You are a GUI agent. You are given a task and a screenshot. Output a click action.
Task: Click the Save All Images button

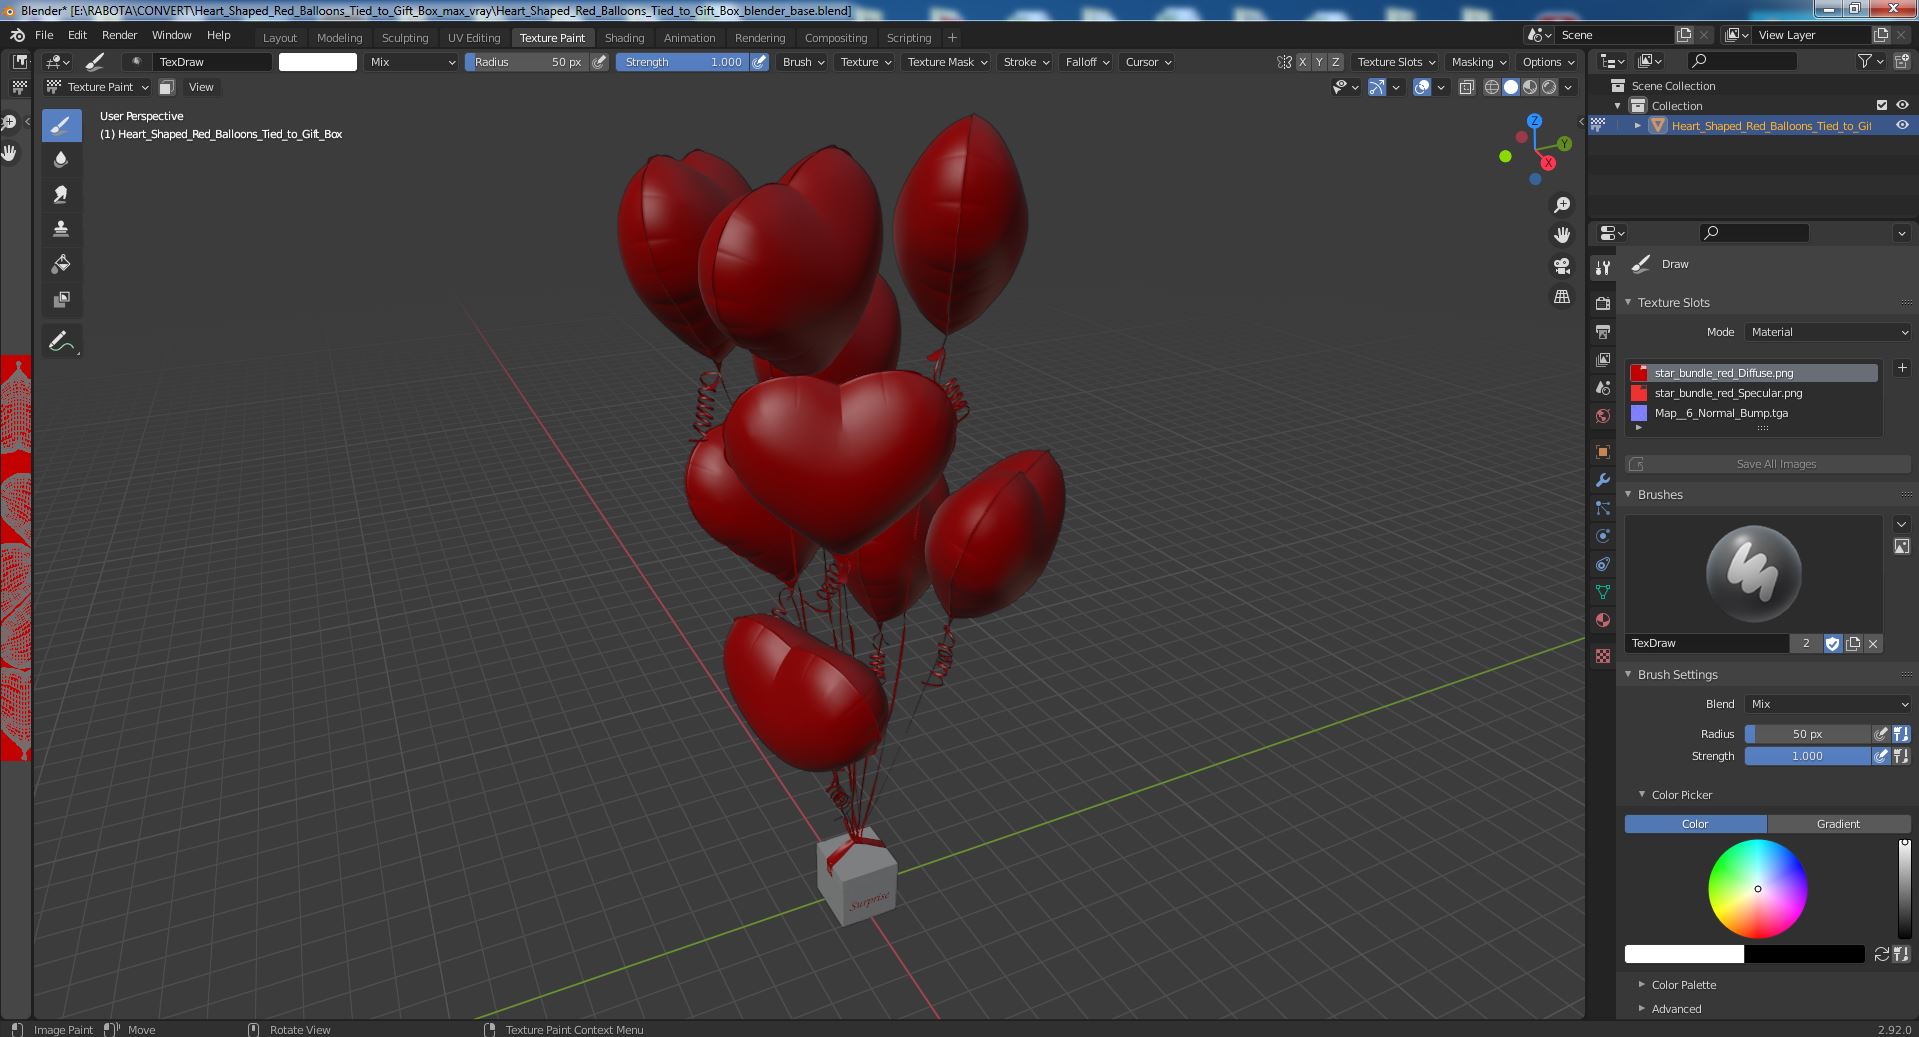[1767, 464]
